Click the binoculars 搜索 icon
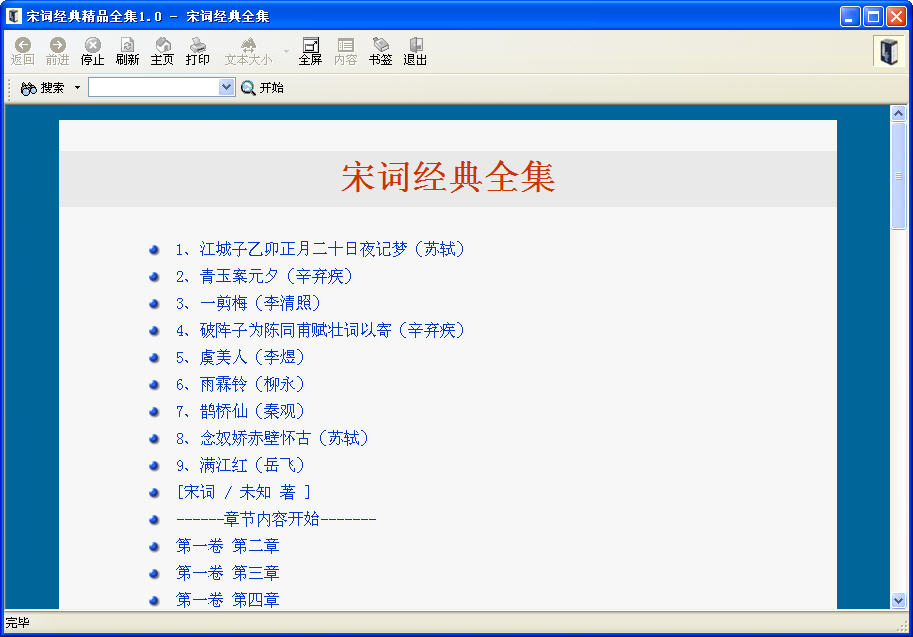The image size is (913, 637). pyautogui.click(x=28, y=88)
